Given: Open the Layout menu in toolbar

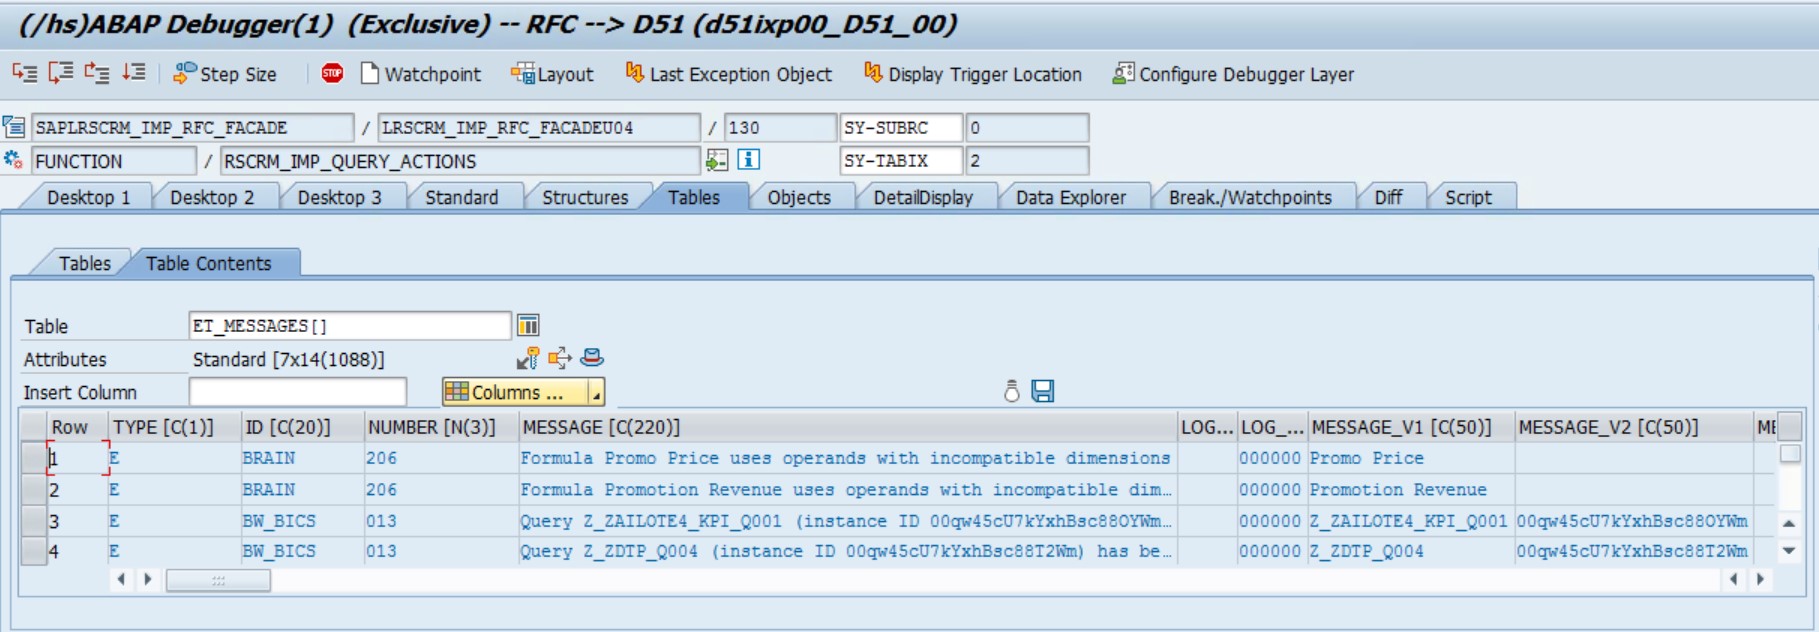Looking at the screenshot, I should pyautogui.click(x=552, y=74).
